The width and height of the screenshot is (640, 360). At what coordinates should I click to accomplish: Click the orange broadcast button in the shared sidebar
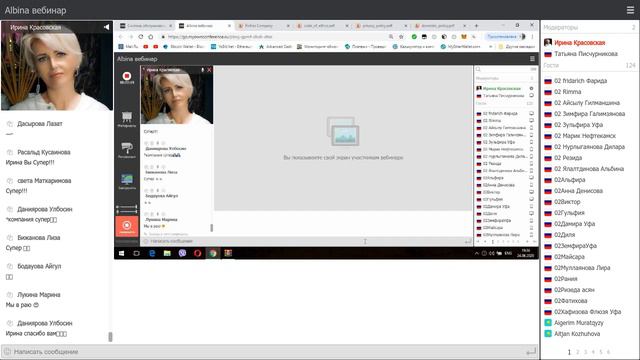point(127,226)
